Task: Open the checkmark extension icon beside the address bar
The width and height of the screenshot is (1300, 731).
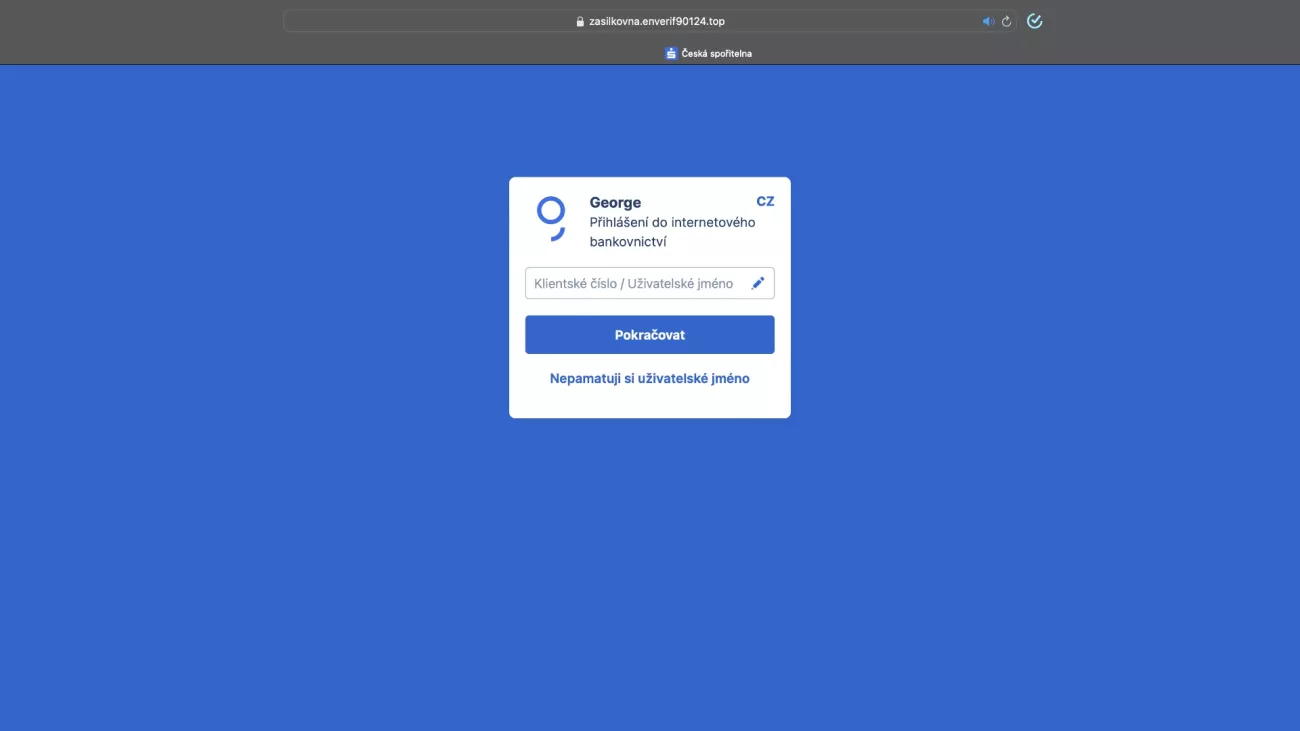Action: coord(1035,21)
